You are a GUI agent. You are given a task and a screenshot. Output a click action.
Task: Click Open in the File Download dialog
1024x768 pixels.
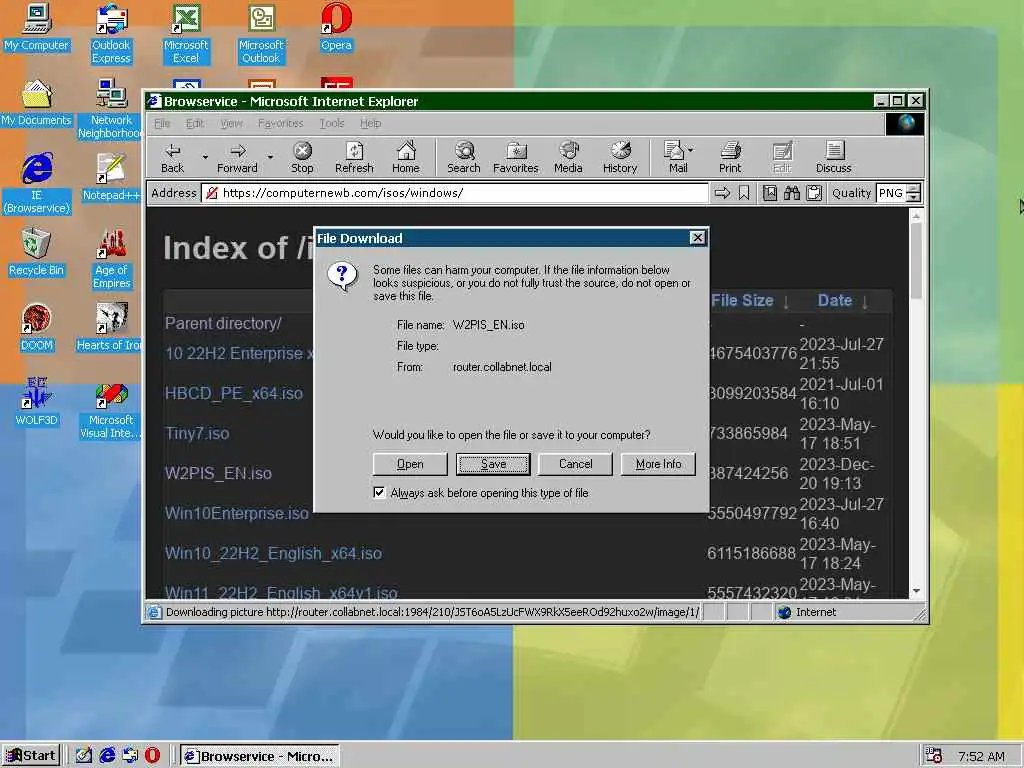pyautogui.click(x=410, y=464)
